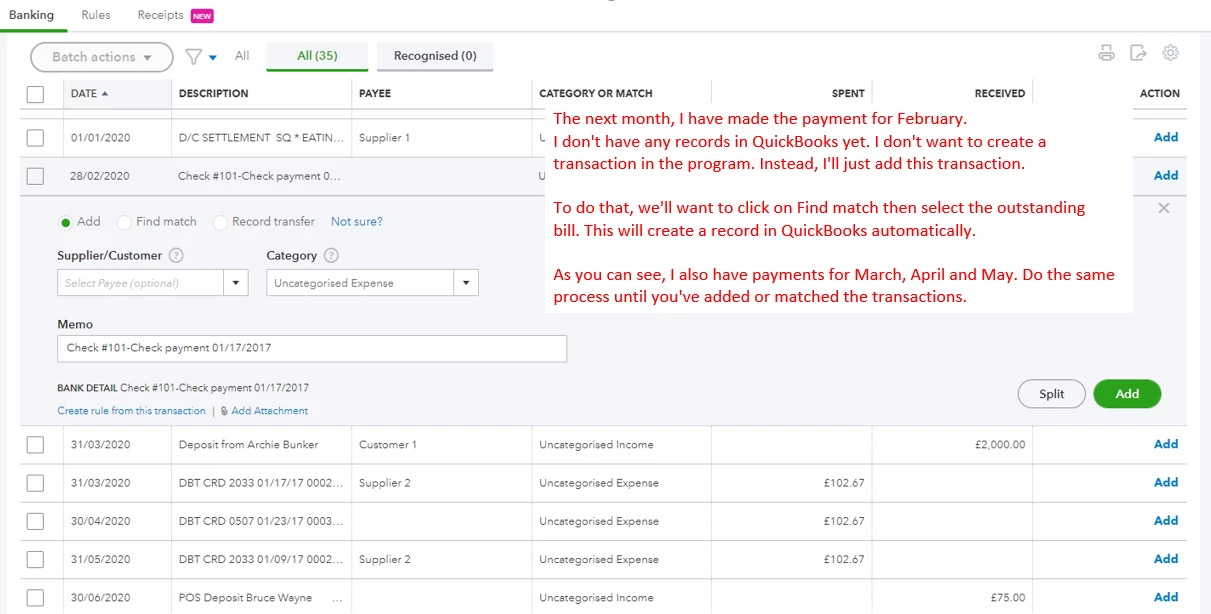Sort by the SPENT column header

(848, 93)
